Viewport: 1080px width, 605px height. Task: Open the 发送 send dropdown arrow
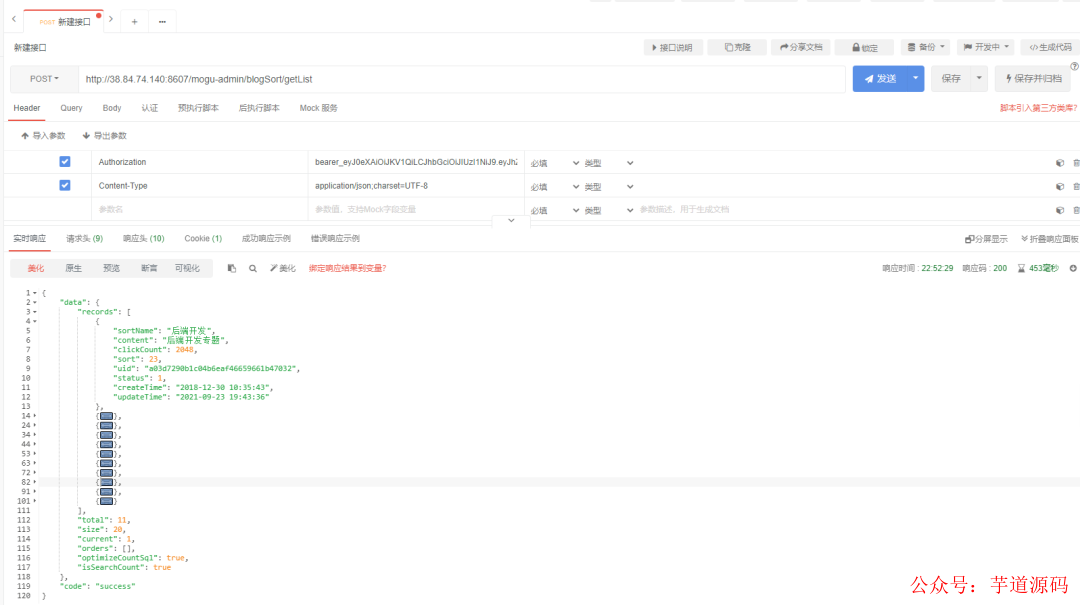[x=915, y=79]
